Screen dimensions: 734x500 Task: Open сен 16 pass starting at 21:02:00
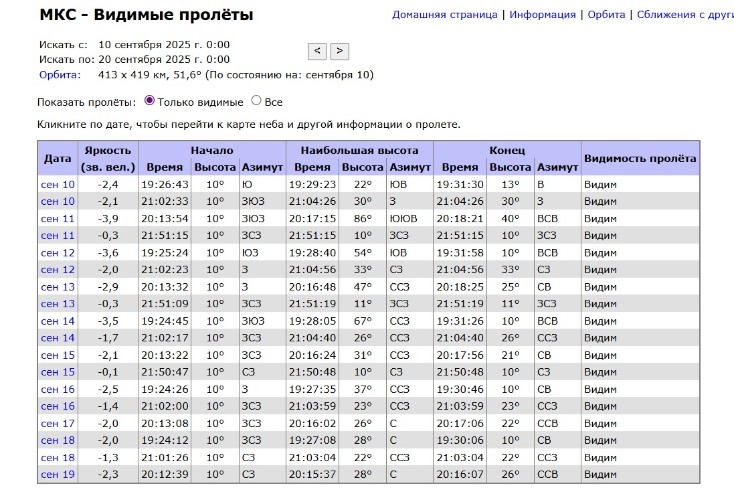point(58,406)
